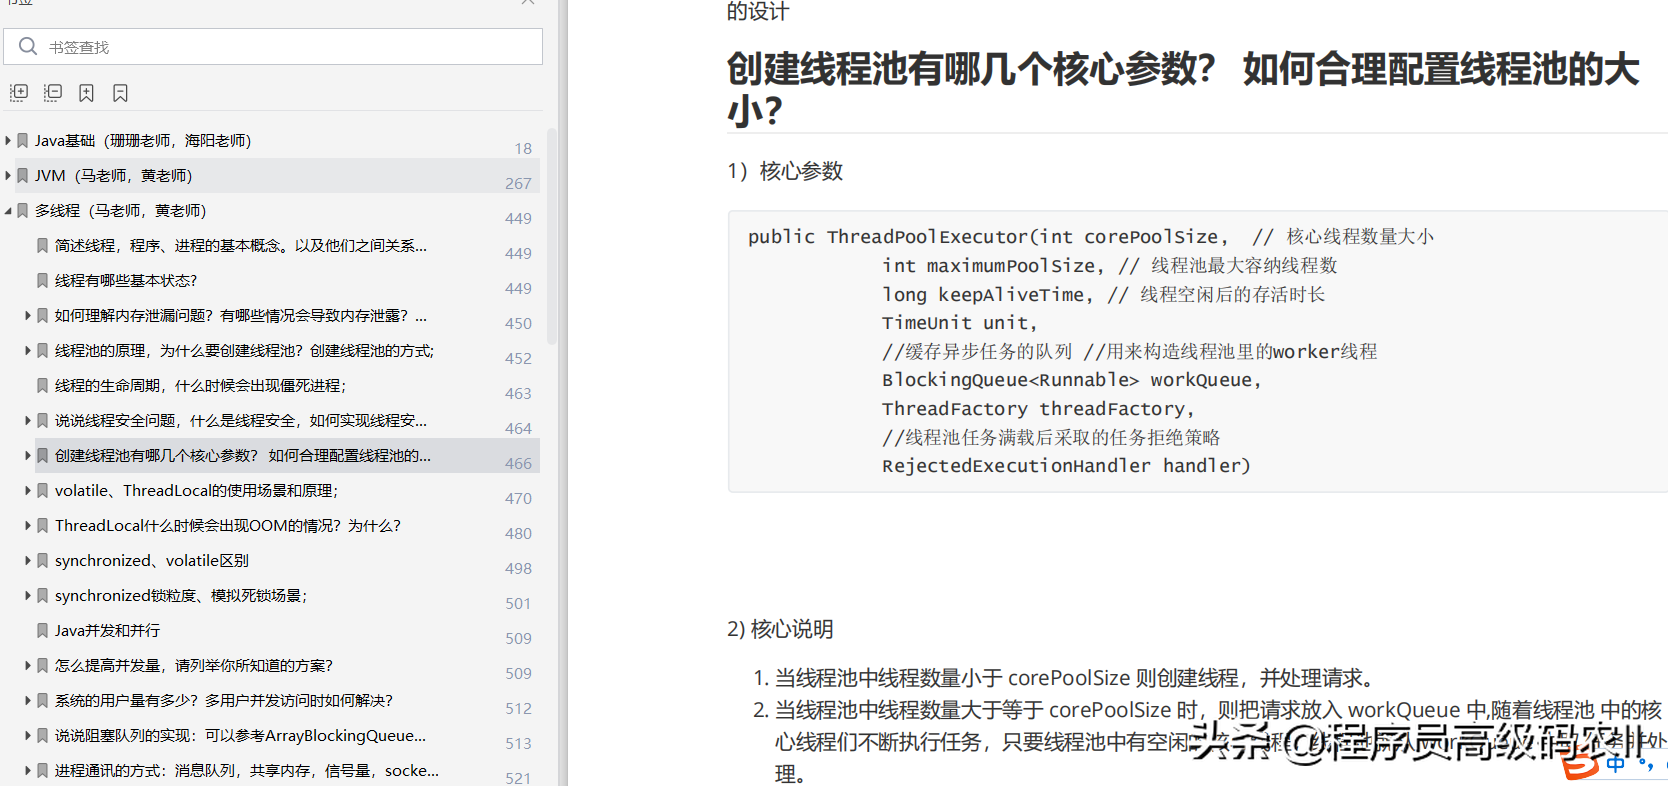Go to 说说阻塞队列的实现 bookmark text
1668x786 pixels.
240,736
